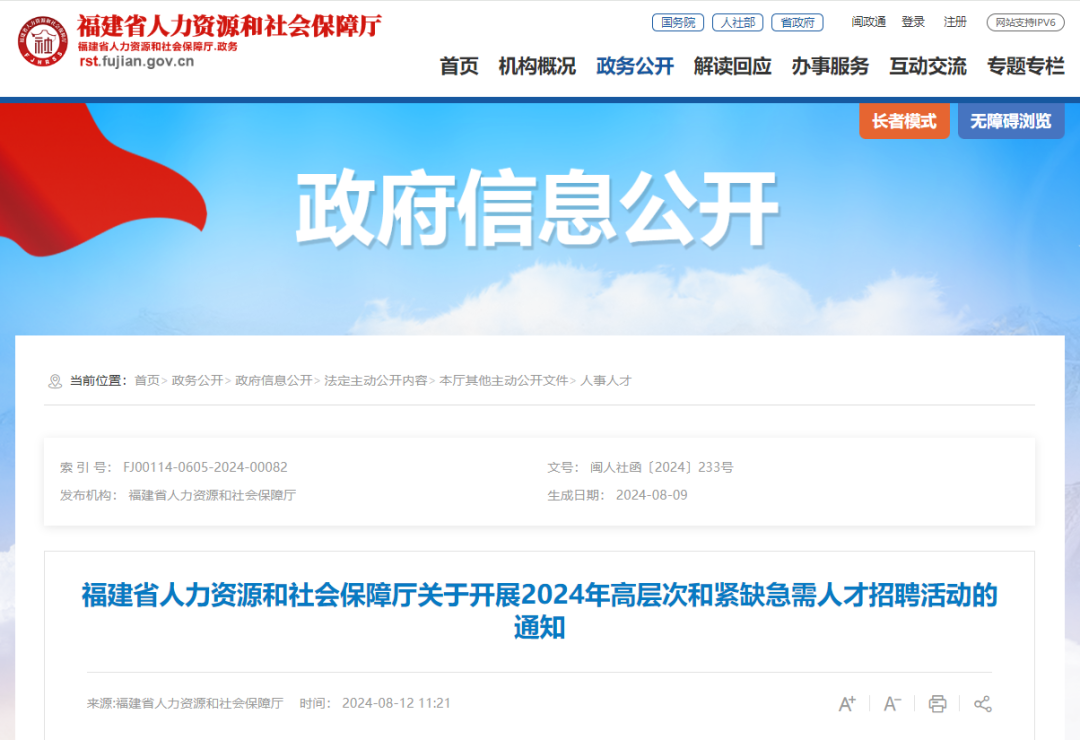Viewport: 1080px width, 740px height.
Task: Click the share article icon
Action: [983, 703]
